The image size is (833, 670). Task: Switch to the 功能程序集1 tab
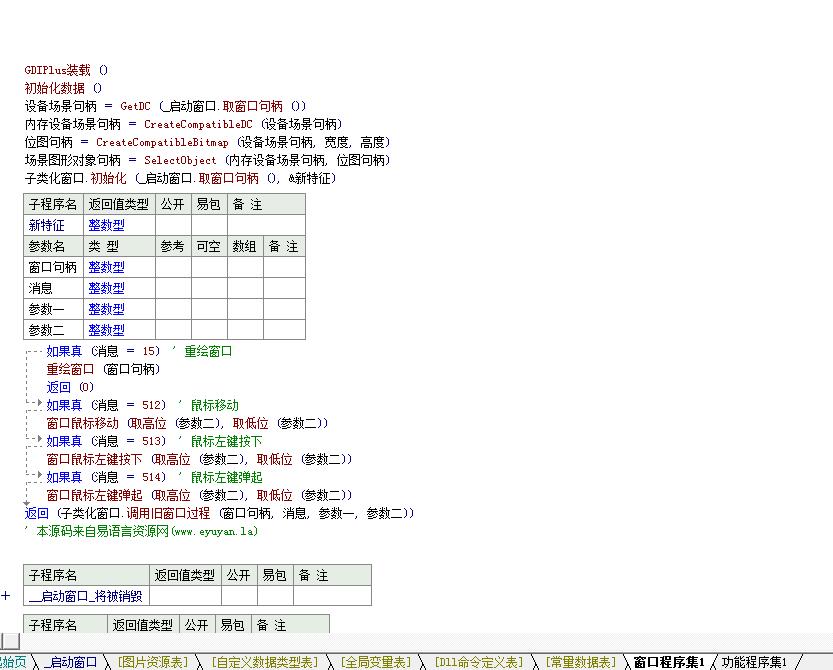[x=754, y=662]
